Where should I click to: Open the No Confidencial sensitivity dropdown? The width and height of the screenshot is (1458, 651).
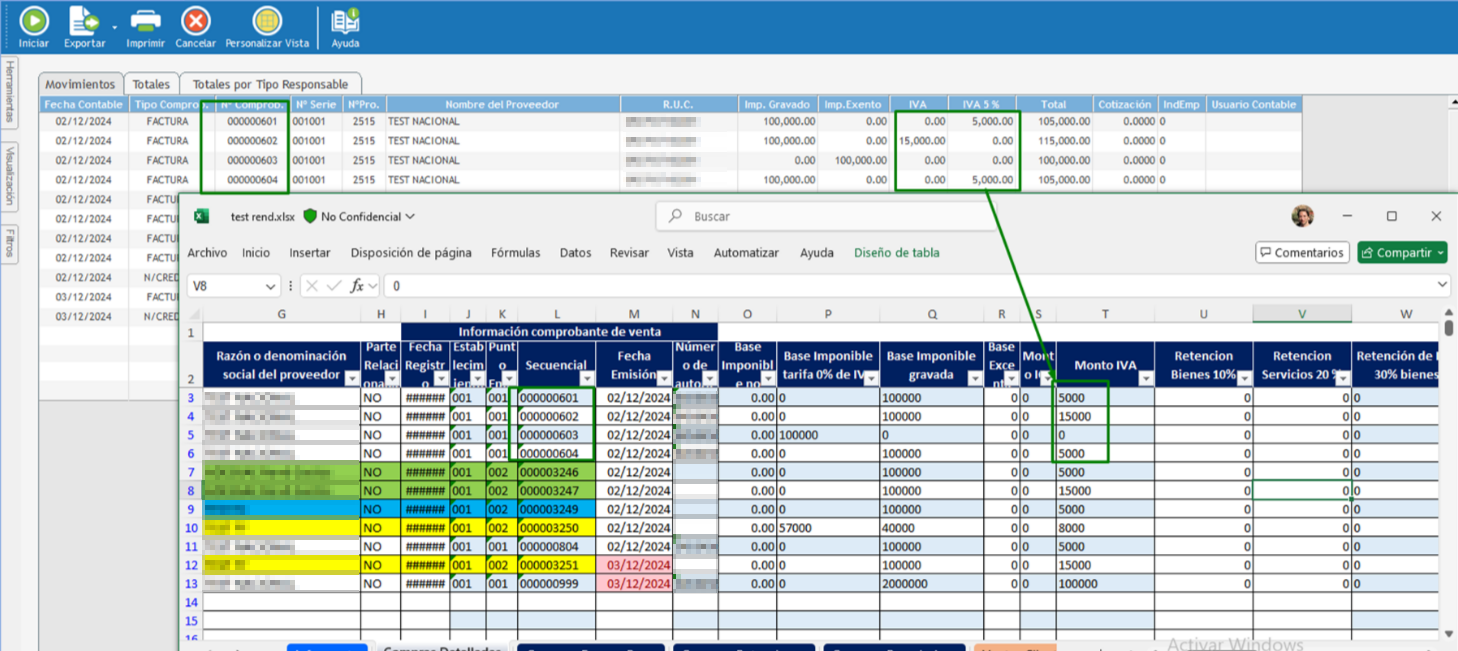(x=359, y=216)
